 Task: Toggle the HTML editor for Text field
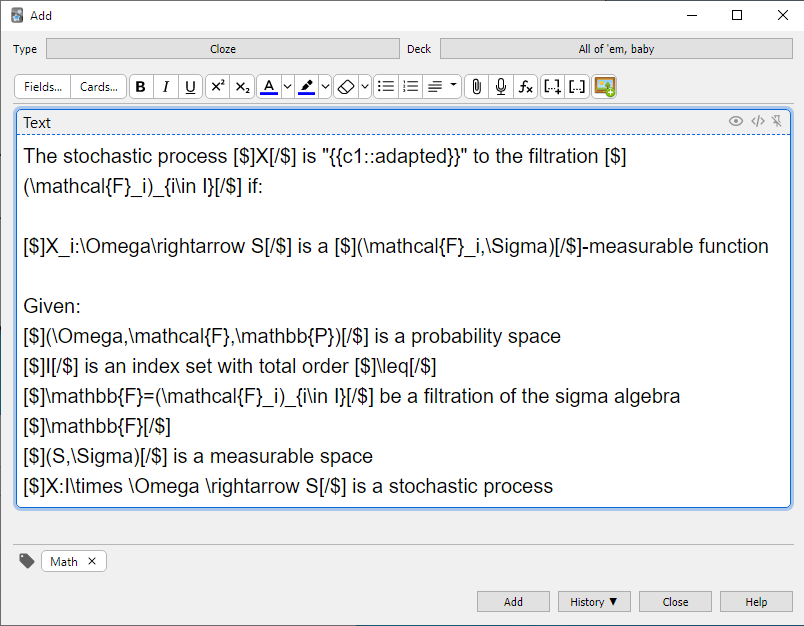pos(757,121)
